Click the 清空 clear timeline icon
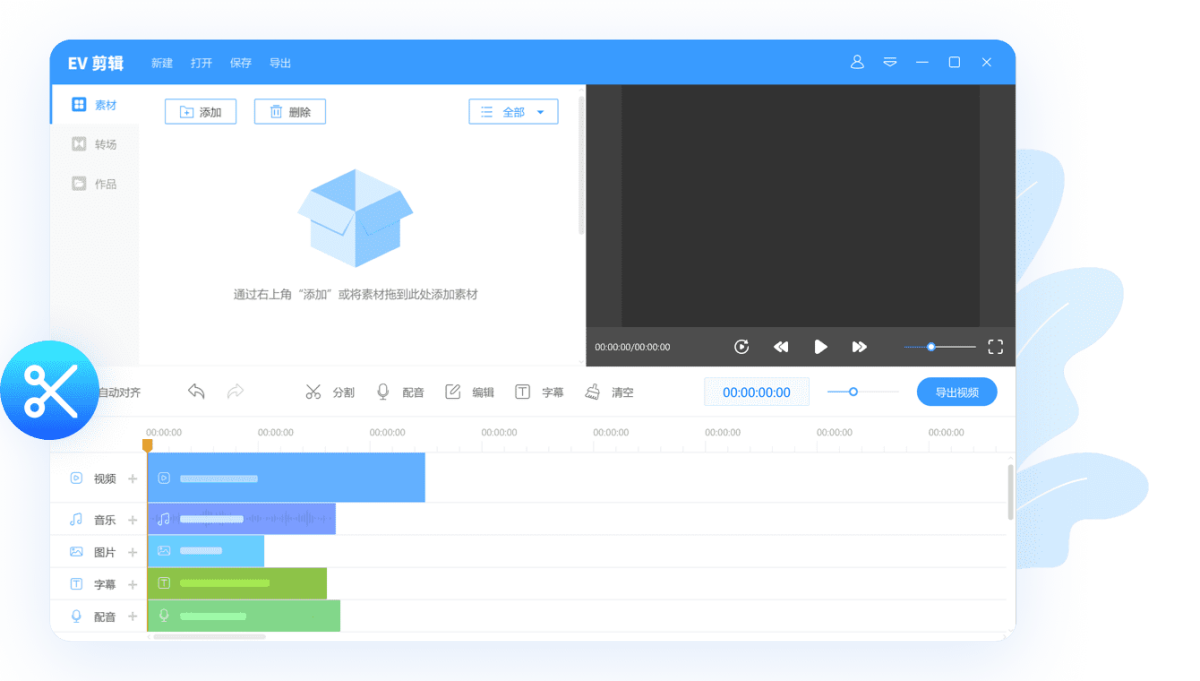 [609, 392]
